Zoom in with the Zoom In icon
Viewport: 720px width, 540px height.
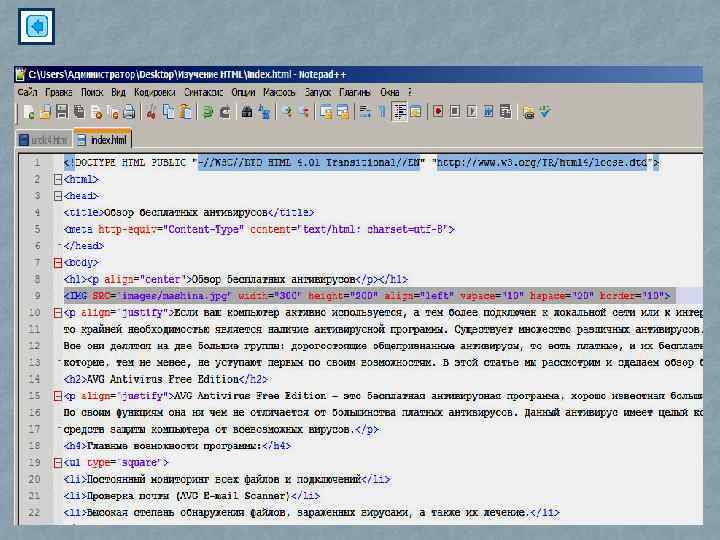pos(287,112)
